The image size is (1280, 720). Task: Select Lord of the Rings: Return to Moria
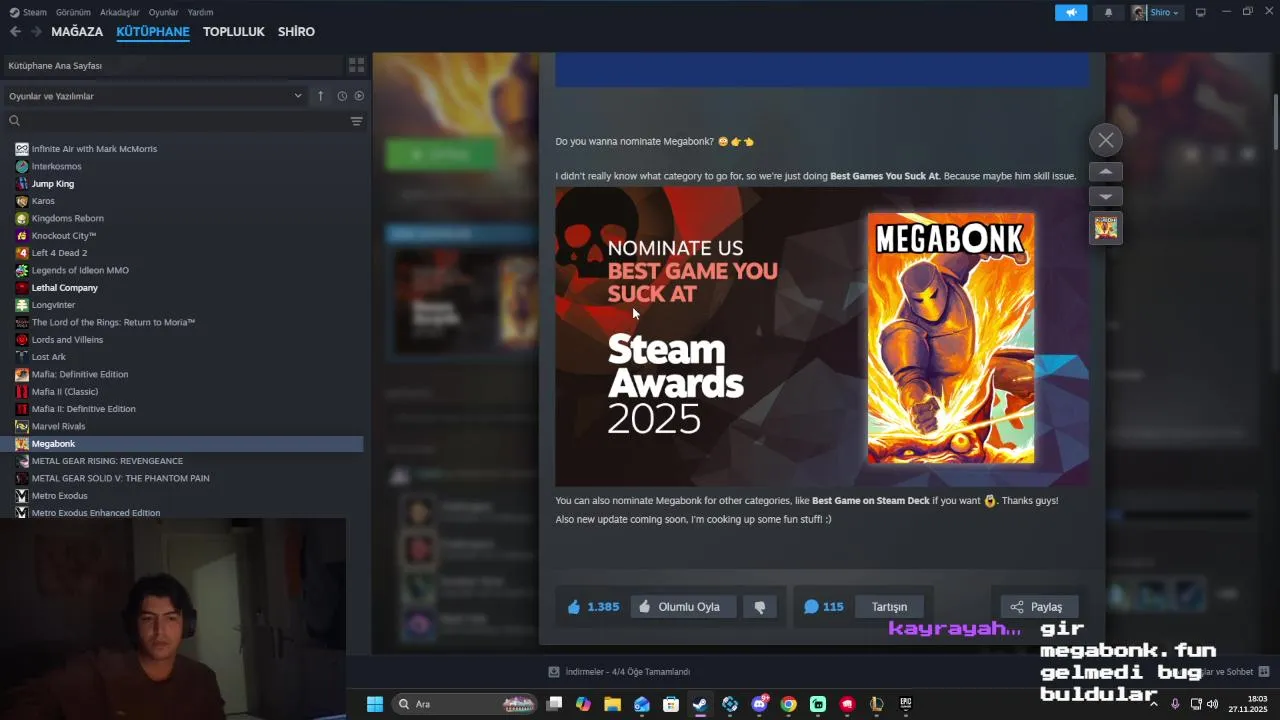click(113, 322)
